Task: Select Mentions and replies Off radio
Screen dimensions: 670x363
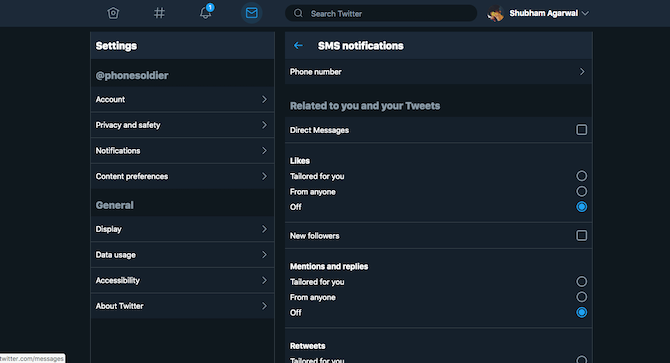Action: click(x=582, y=312)
